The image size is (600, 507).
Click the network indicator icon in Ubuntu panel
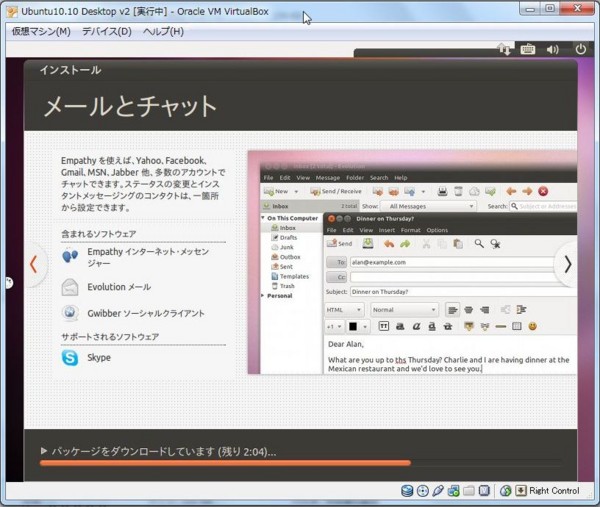(x=504, y=49)
